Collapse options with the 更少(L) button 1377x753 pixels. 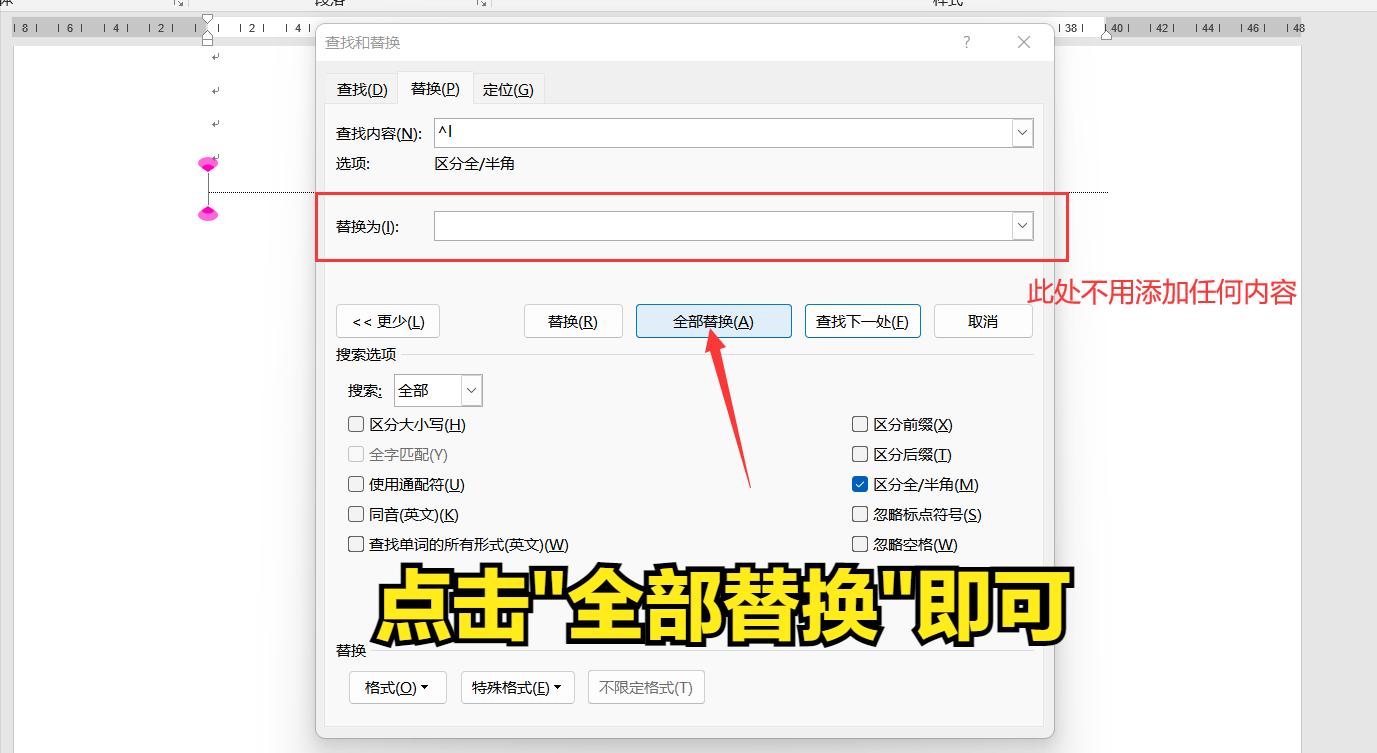point(387,320)
